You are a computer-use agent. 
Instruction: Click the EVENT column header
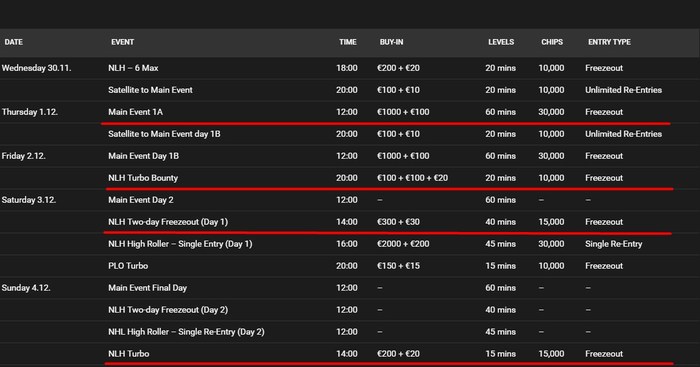[122, 42]
